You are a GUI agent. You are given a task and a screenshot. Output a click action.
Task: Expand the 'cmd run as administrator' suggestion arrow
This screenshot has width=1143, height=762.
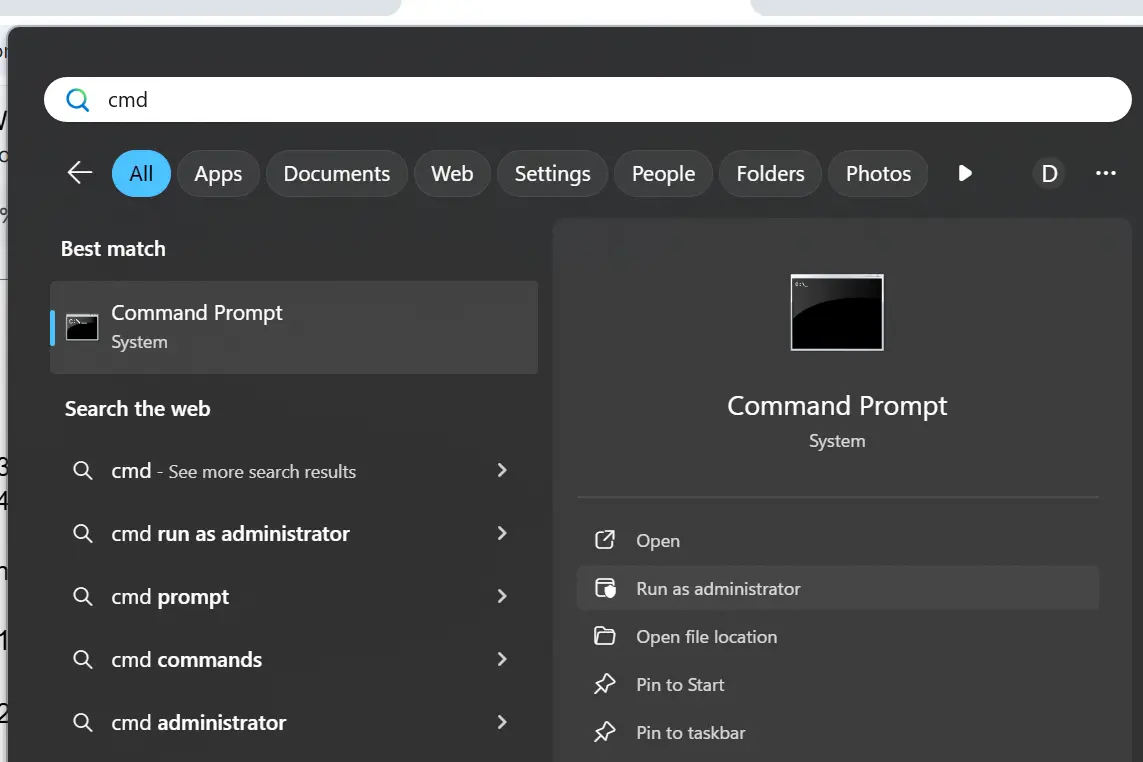click(x=502, y=534)
